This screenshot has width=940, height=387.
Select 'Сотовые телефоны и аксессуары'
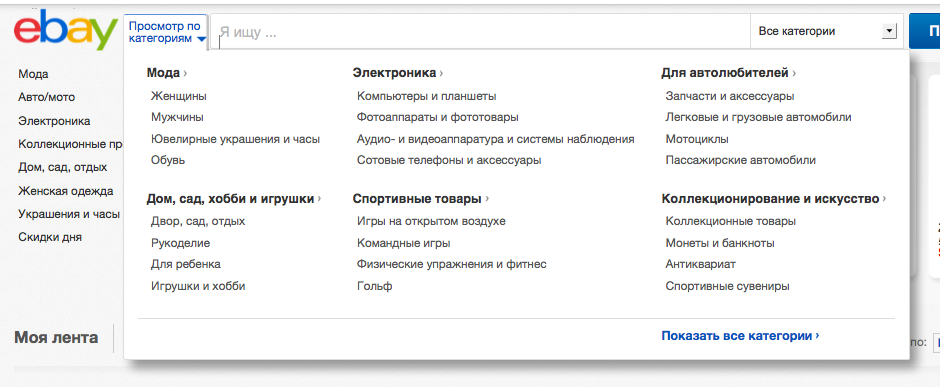(x=449, y=161)
